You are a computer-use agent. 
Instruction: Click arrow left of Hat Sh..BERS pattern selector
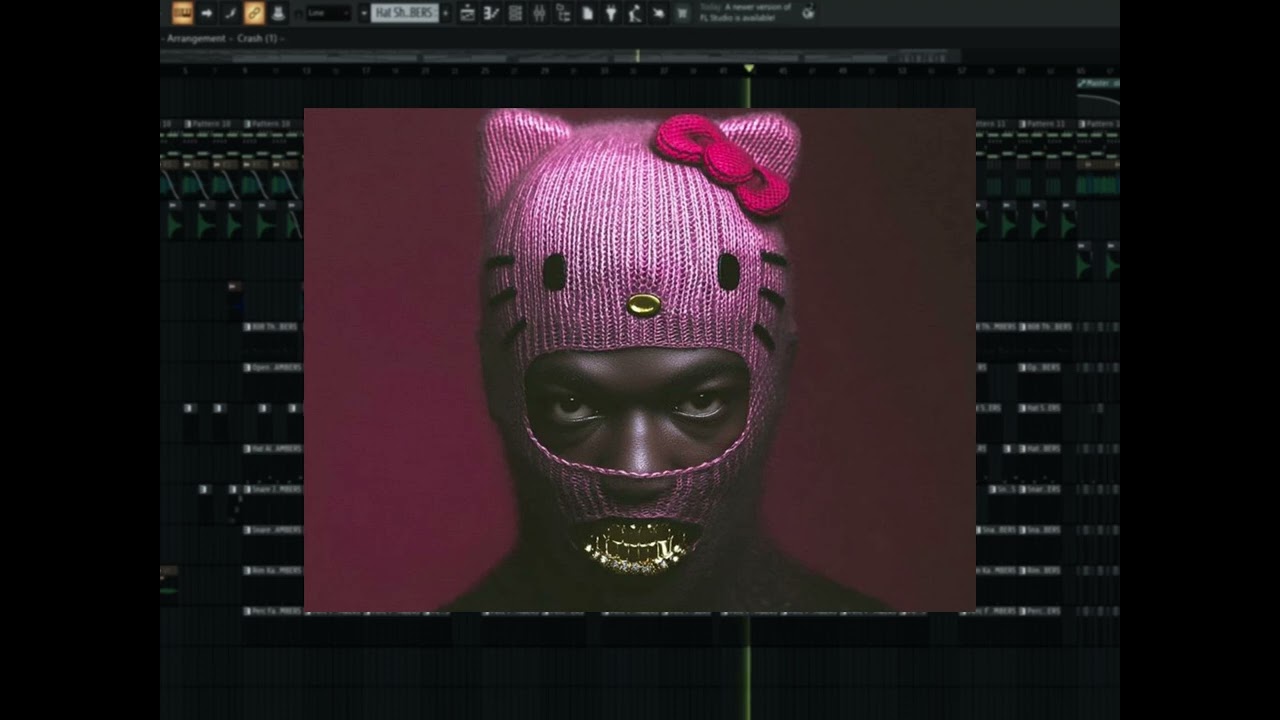click(x=364, y=13)
